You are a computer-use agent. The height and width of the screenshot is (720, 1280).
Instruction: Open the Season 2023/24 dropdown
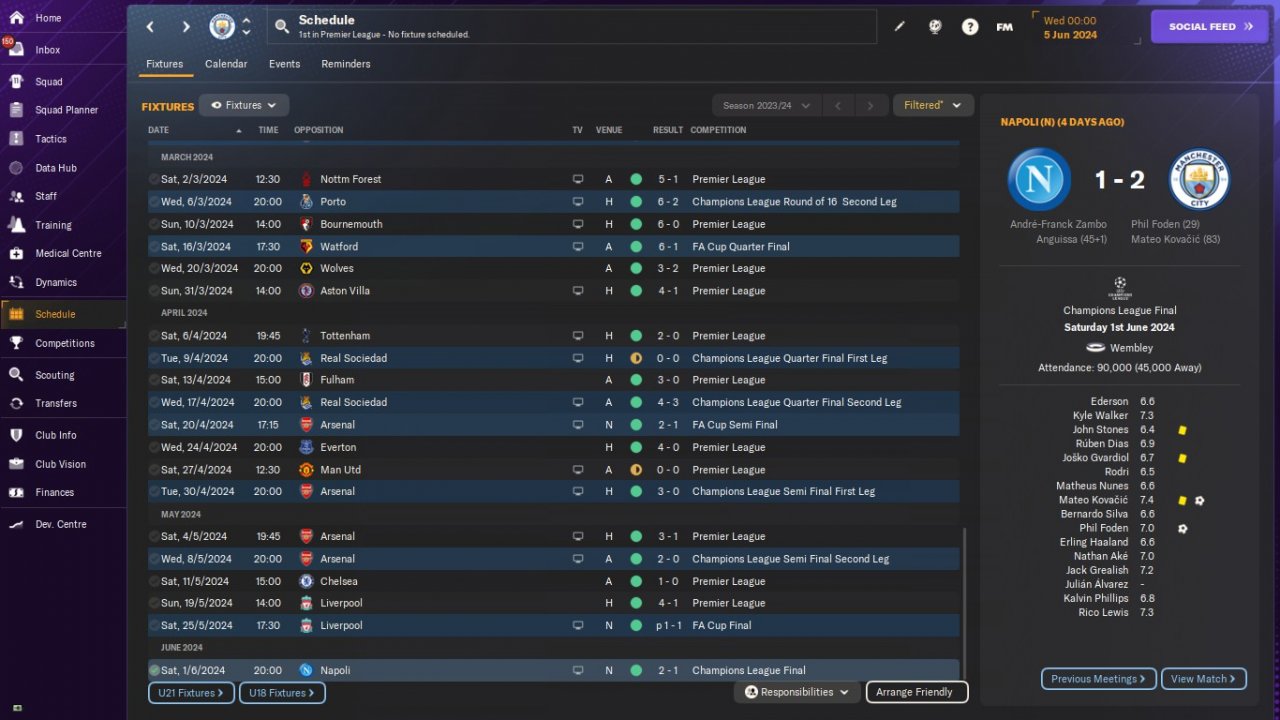(766, 105)
